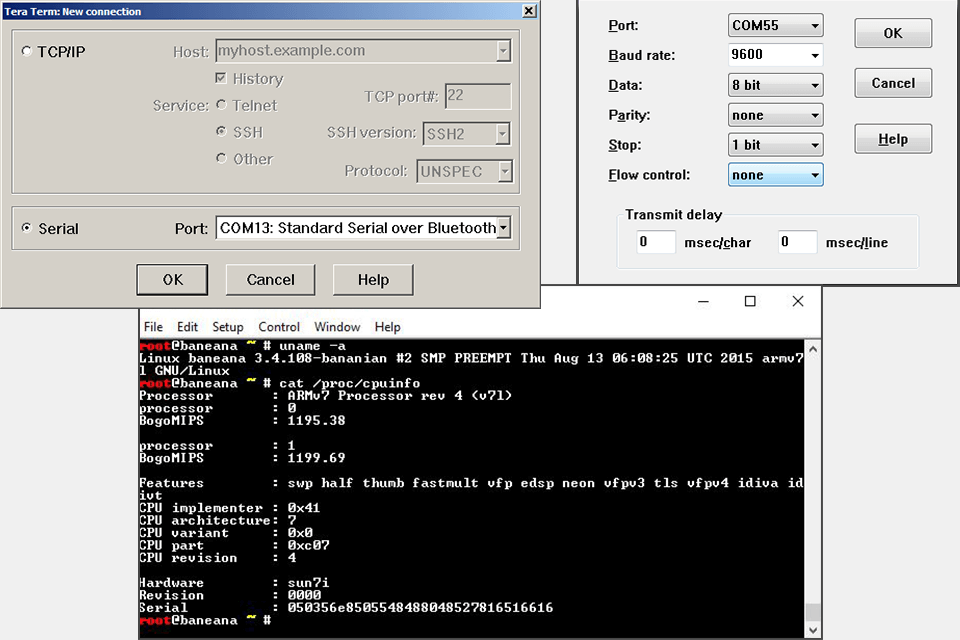Click the 'uname -a' command text
Screen dimensions: 960x640
tap(312, 346)
